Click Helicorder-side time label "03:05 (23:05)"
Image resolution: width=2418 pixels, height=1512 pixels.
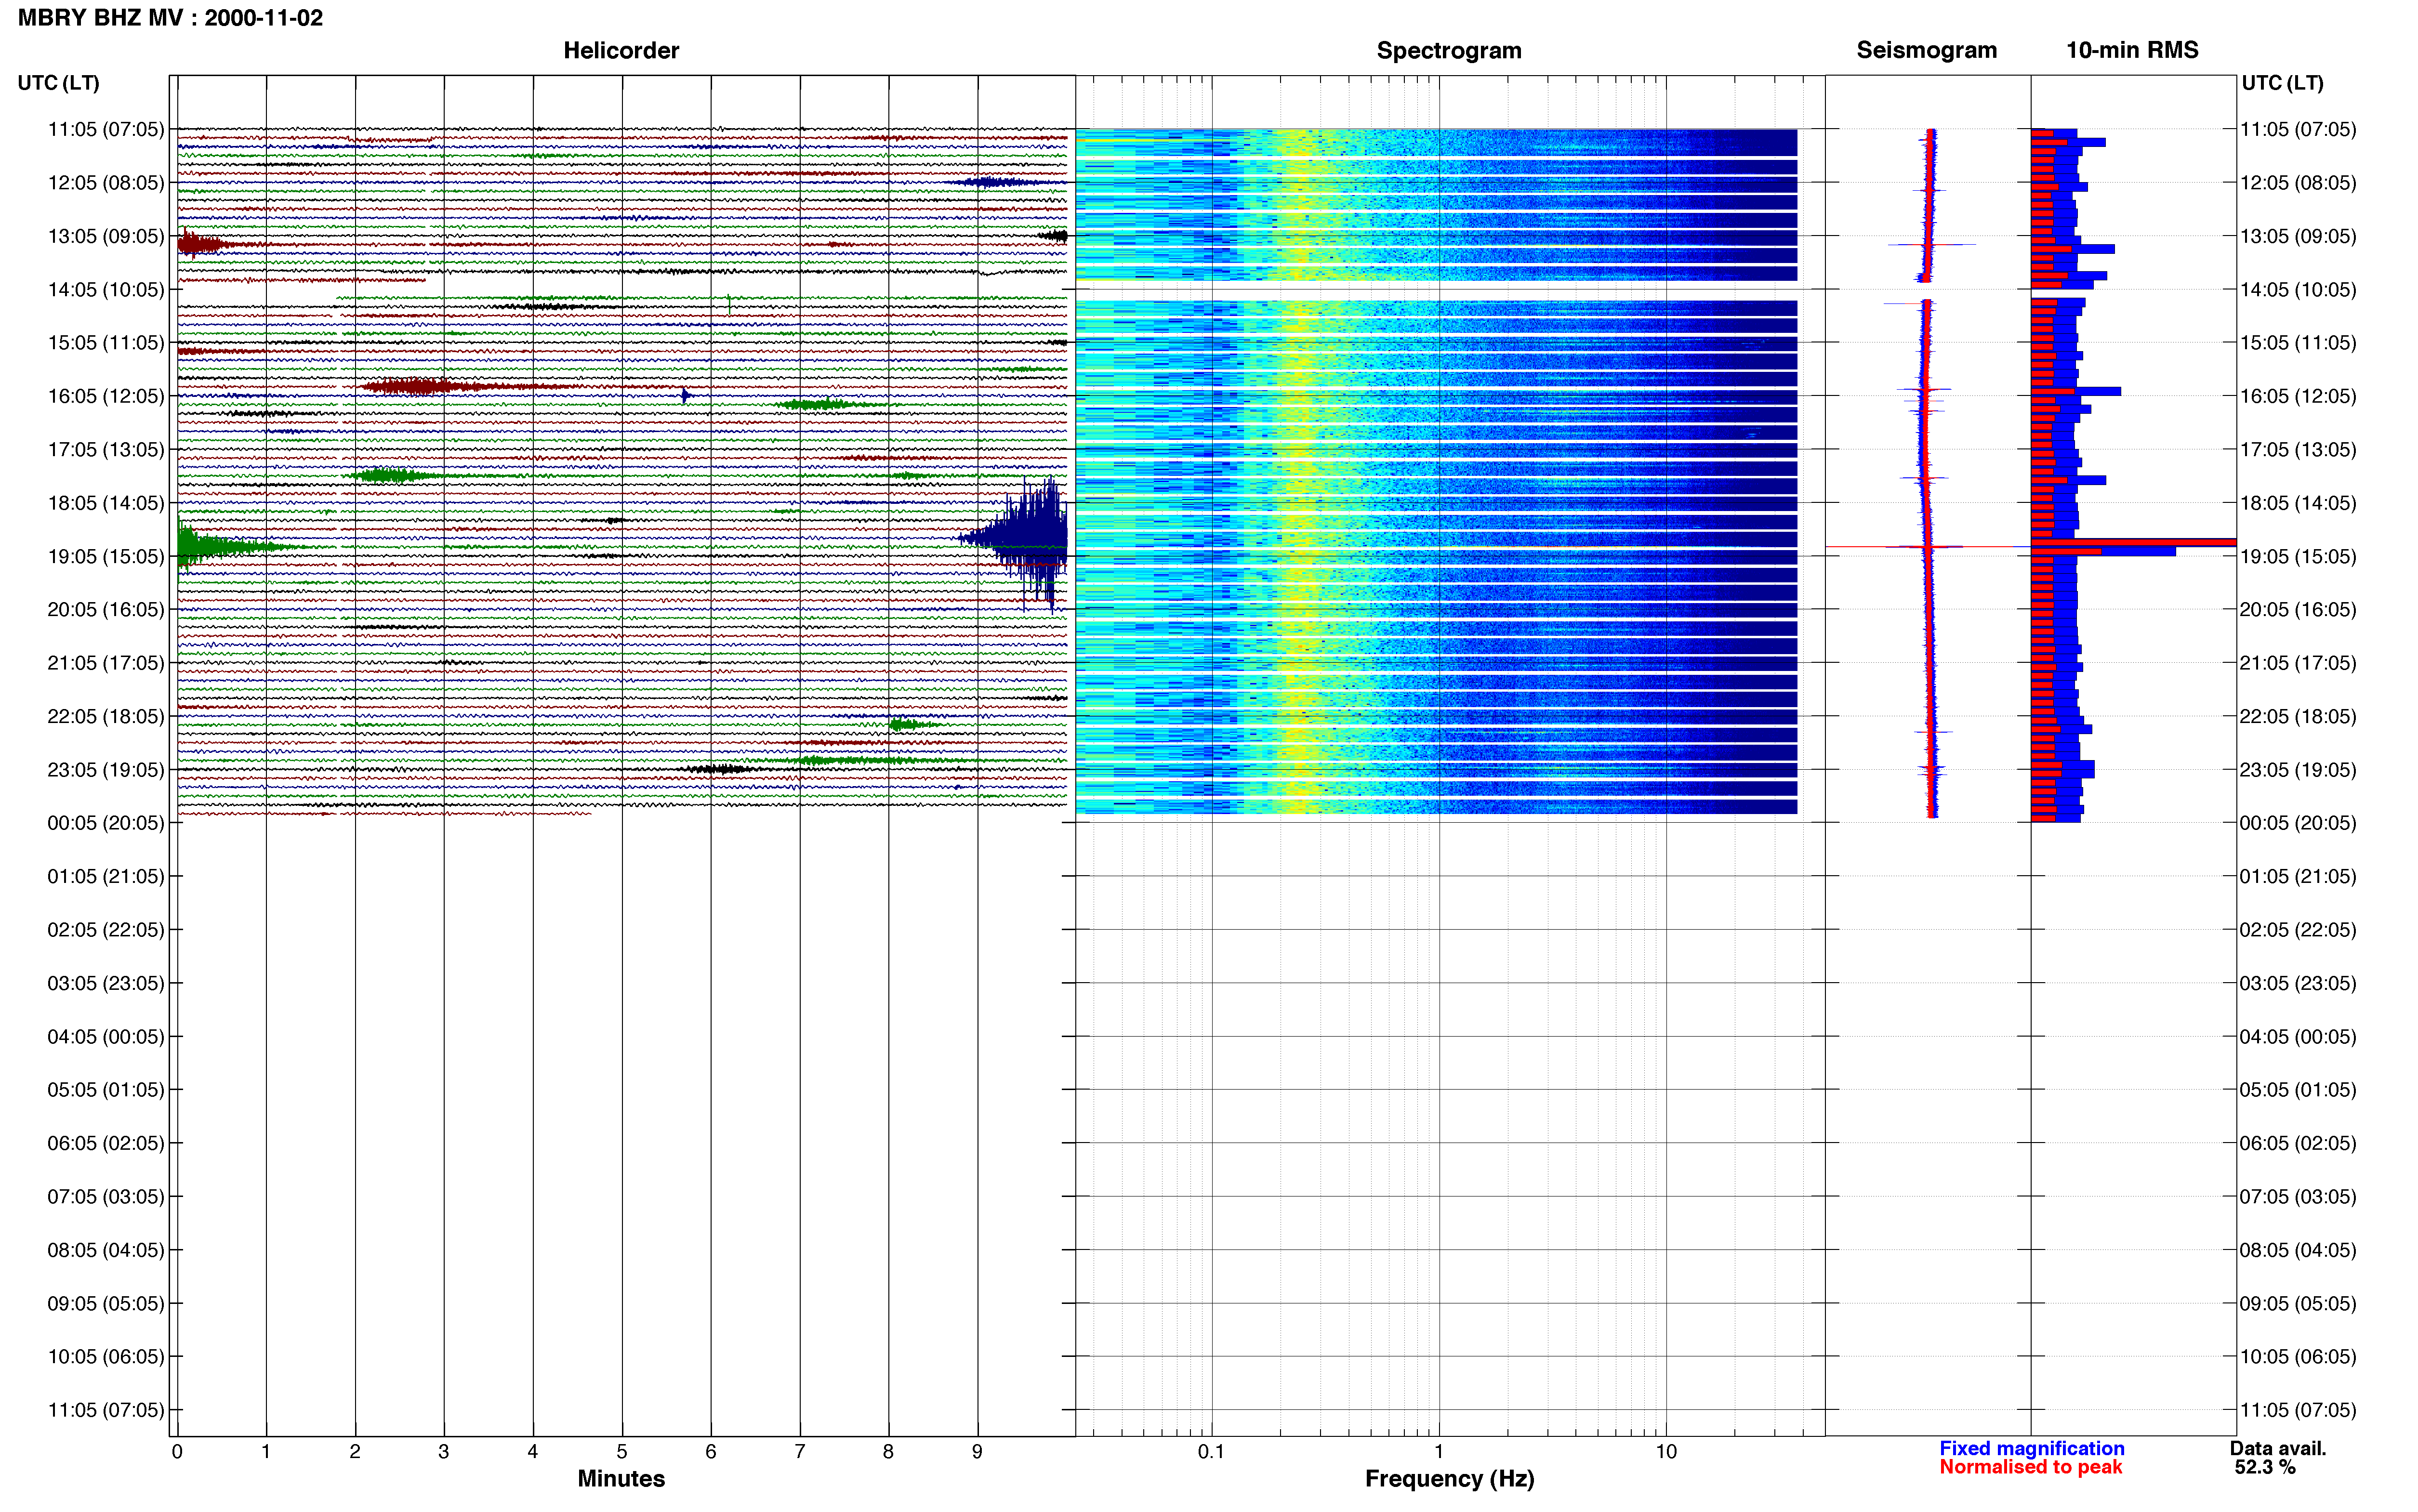[106, 983]
